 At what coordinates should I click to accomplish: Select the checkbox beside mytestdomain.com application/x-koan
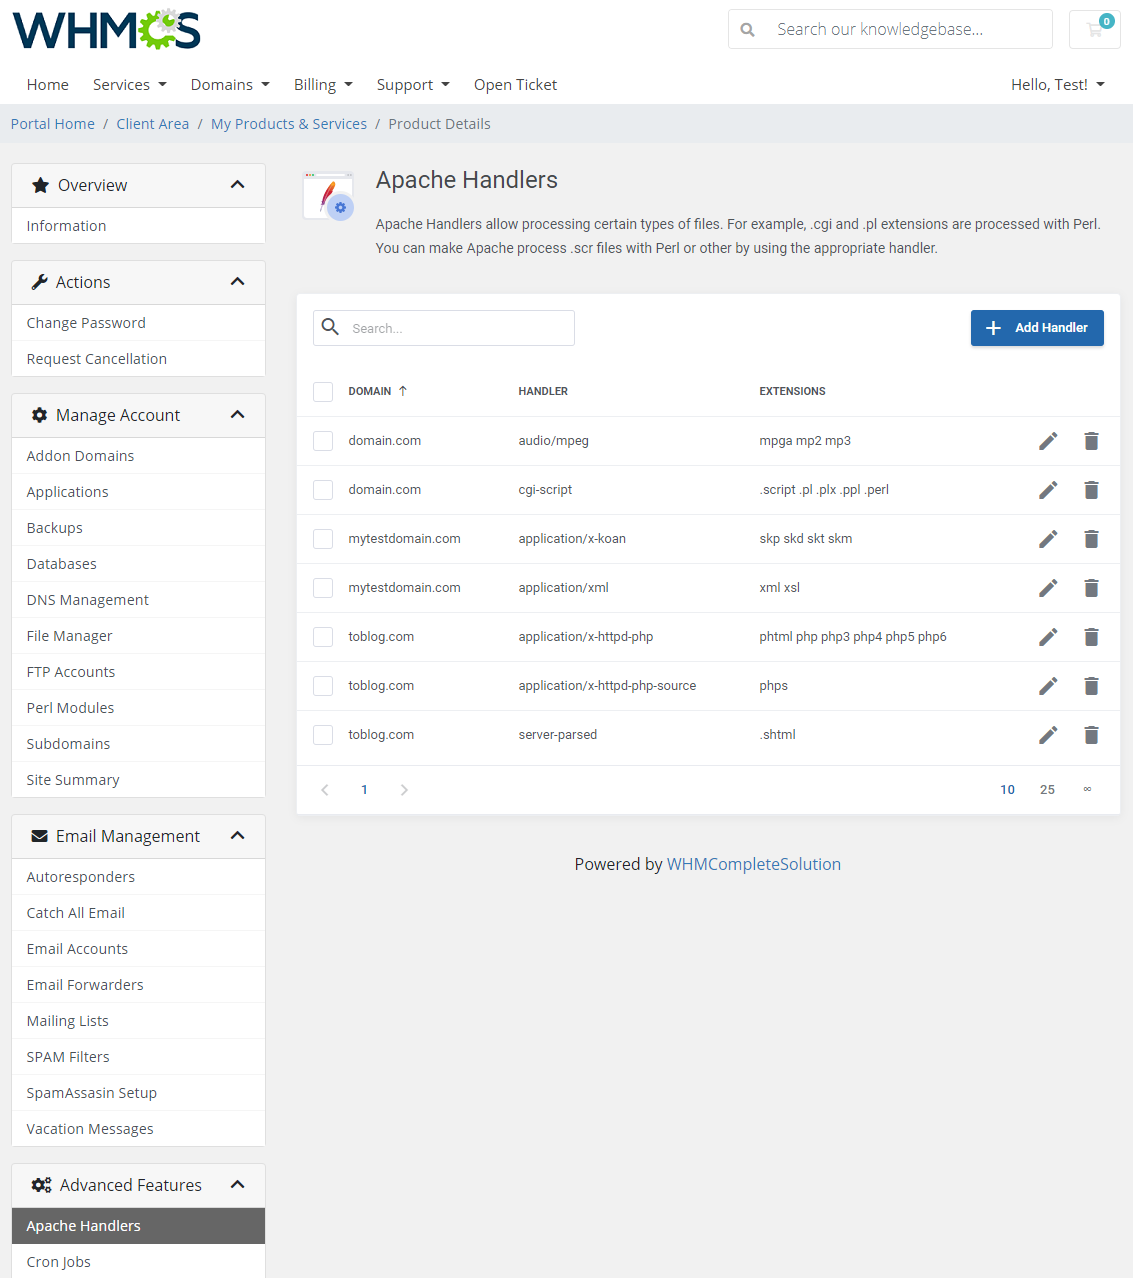pyautogui.click(x=323, y=539)
